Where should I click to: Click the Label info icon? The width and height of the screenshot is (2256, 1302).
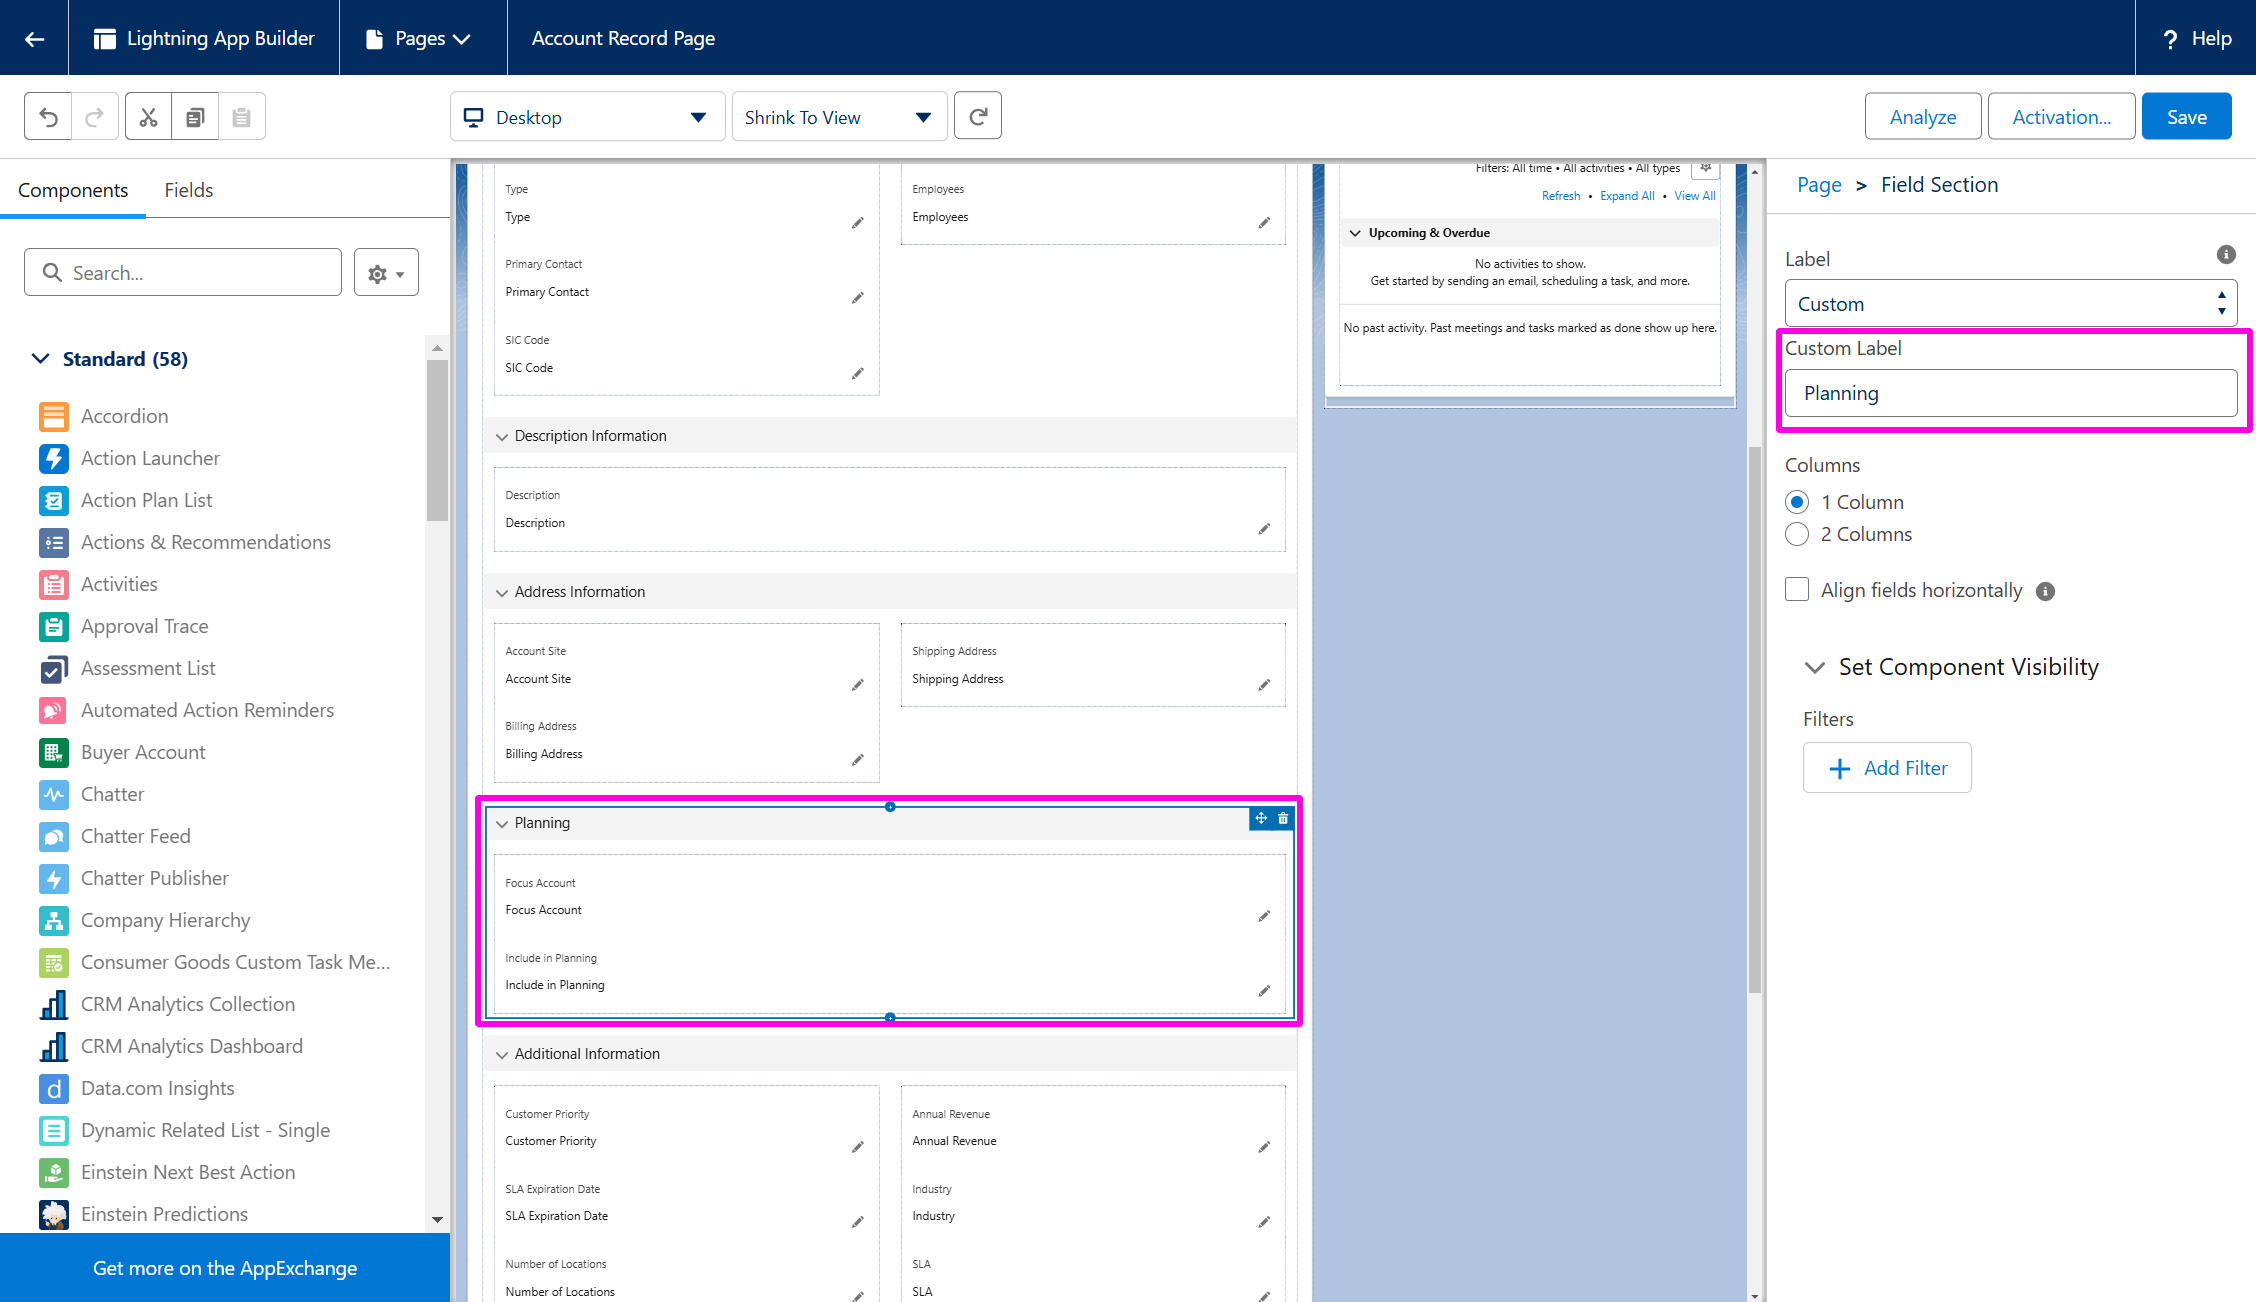tap(2225, 255)
